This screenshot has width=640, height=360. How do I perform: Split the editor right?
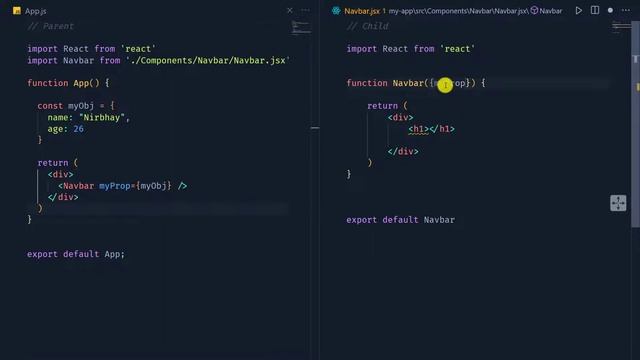pyautogui.click(x=595, y=11)
